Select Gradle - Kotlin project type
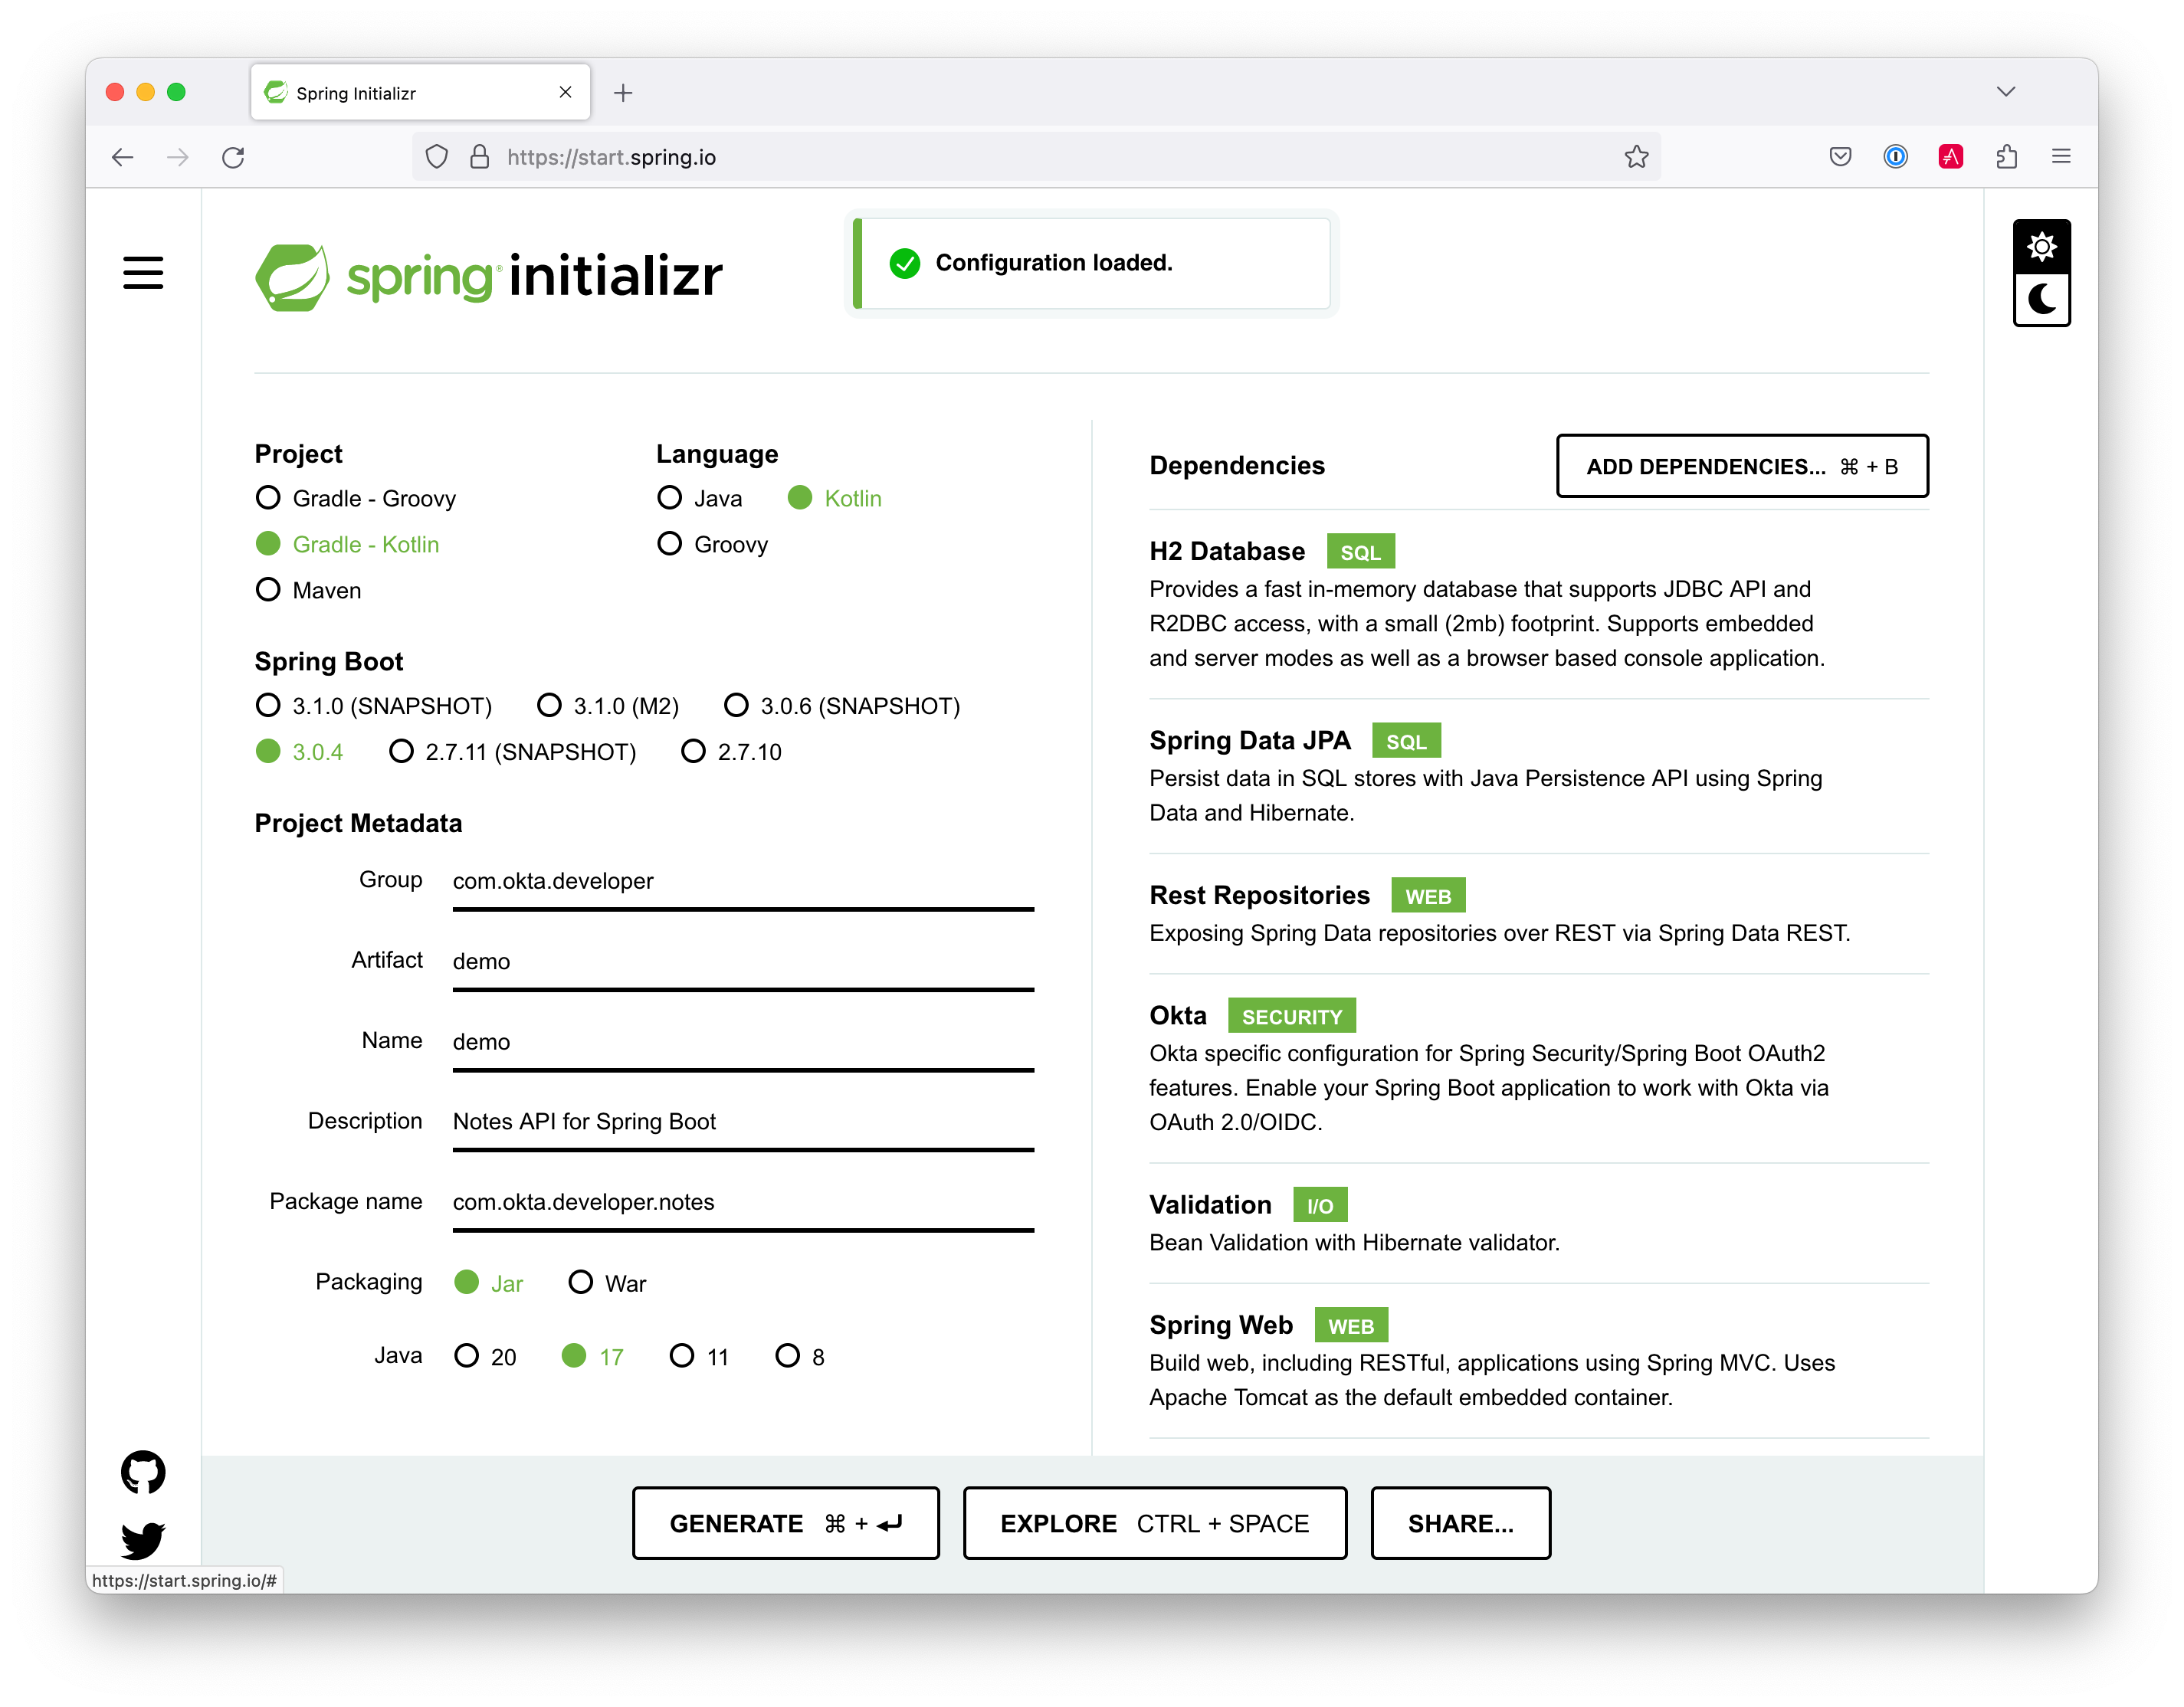The image size is (2184, 1707). tap(348, 544)
